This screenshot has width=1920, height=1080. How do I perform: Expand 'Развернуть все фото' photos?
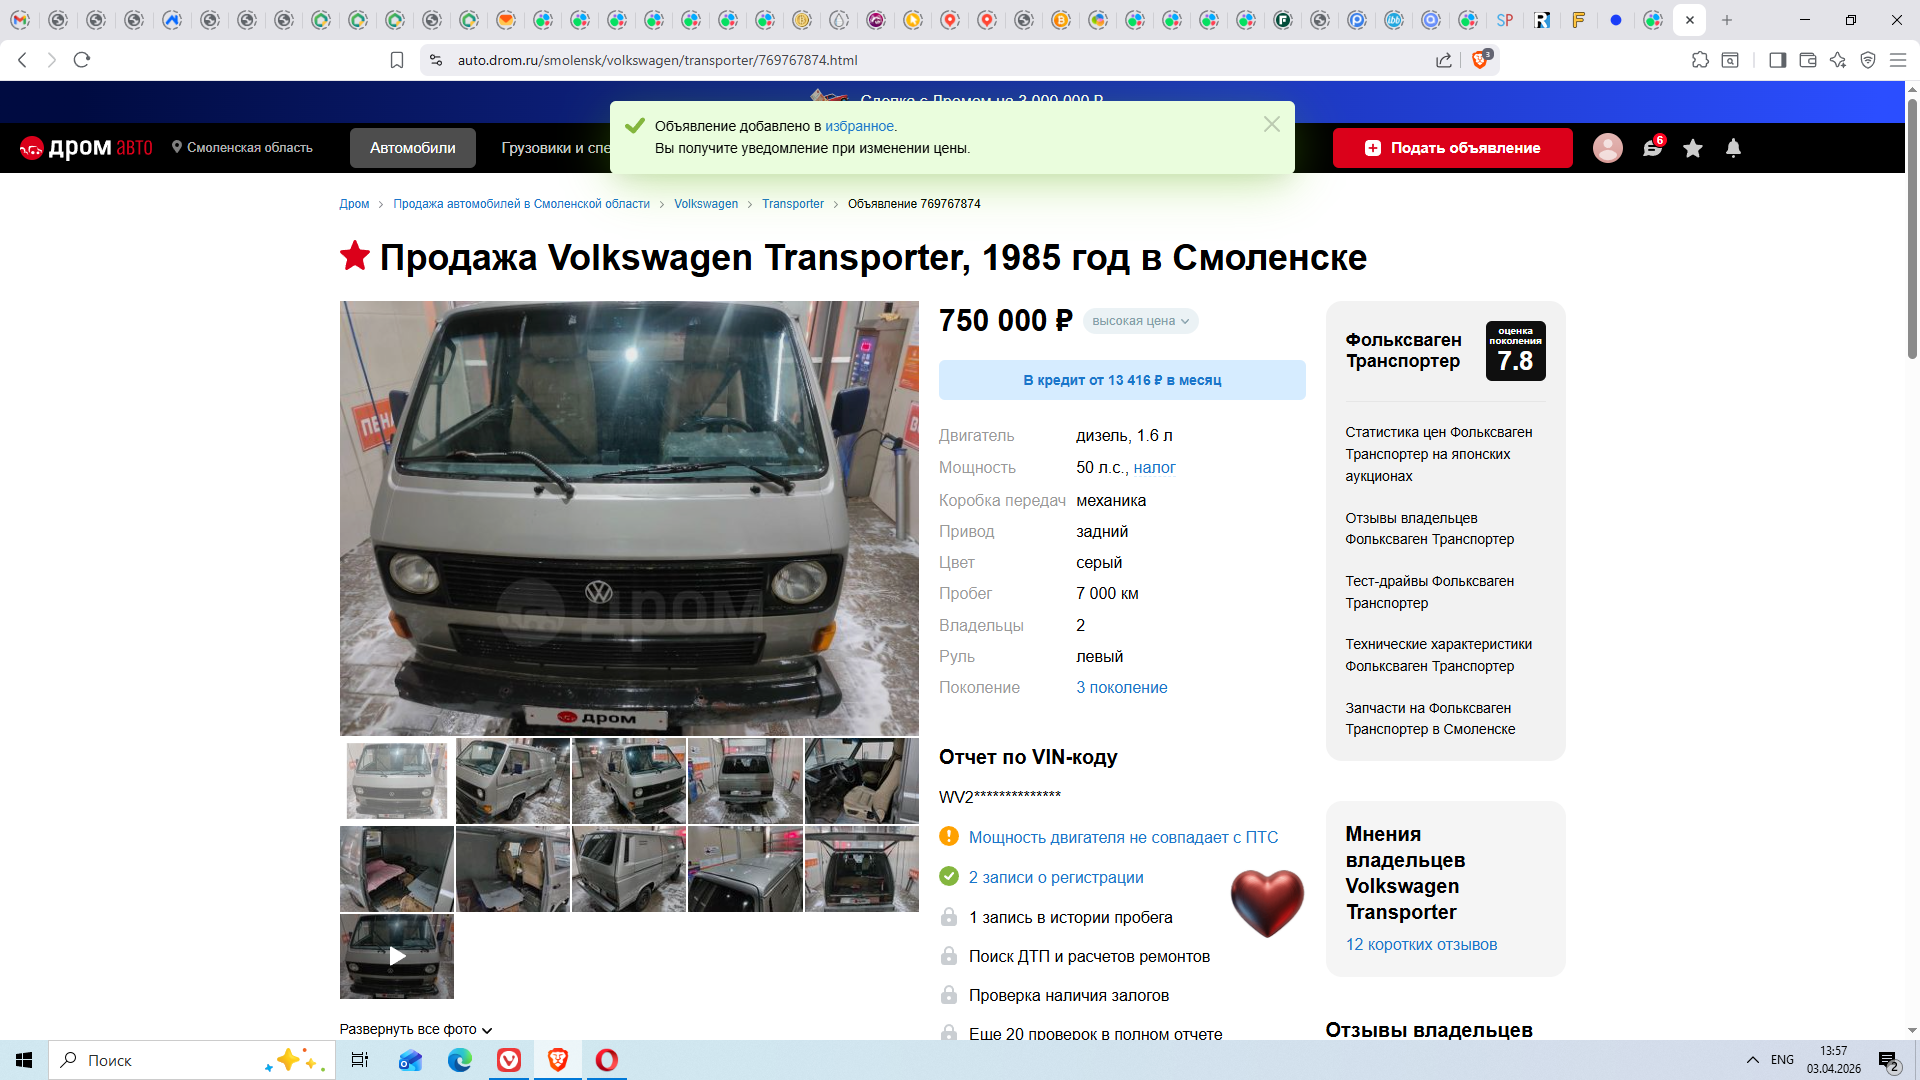click(x=415, y=1029)
